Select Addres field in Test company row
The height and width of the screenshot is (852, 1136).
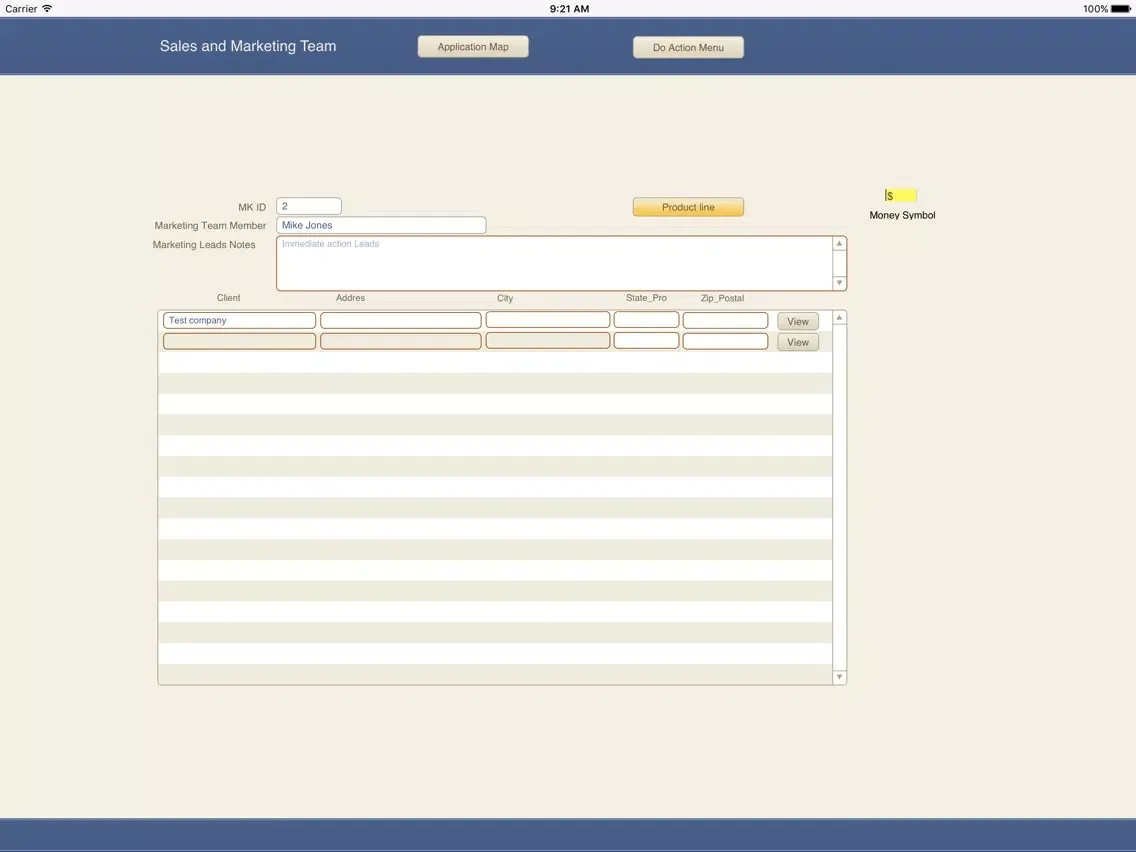click(x=401, y=320)
